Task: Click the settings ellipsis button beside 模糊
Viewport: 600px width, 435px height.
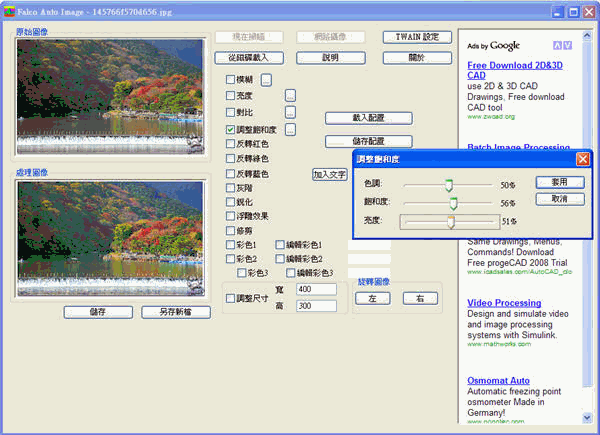Action: (267, 79)
